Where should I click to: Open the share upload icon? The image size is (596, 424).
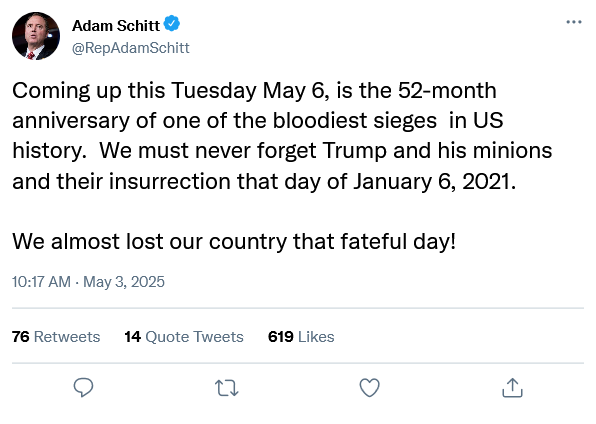click(x=512, y=387)
